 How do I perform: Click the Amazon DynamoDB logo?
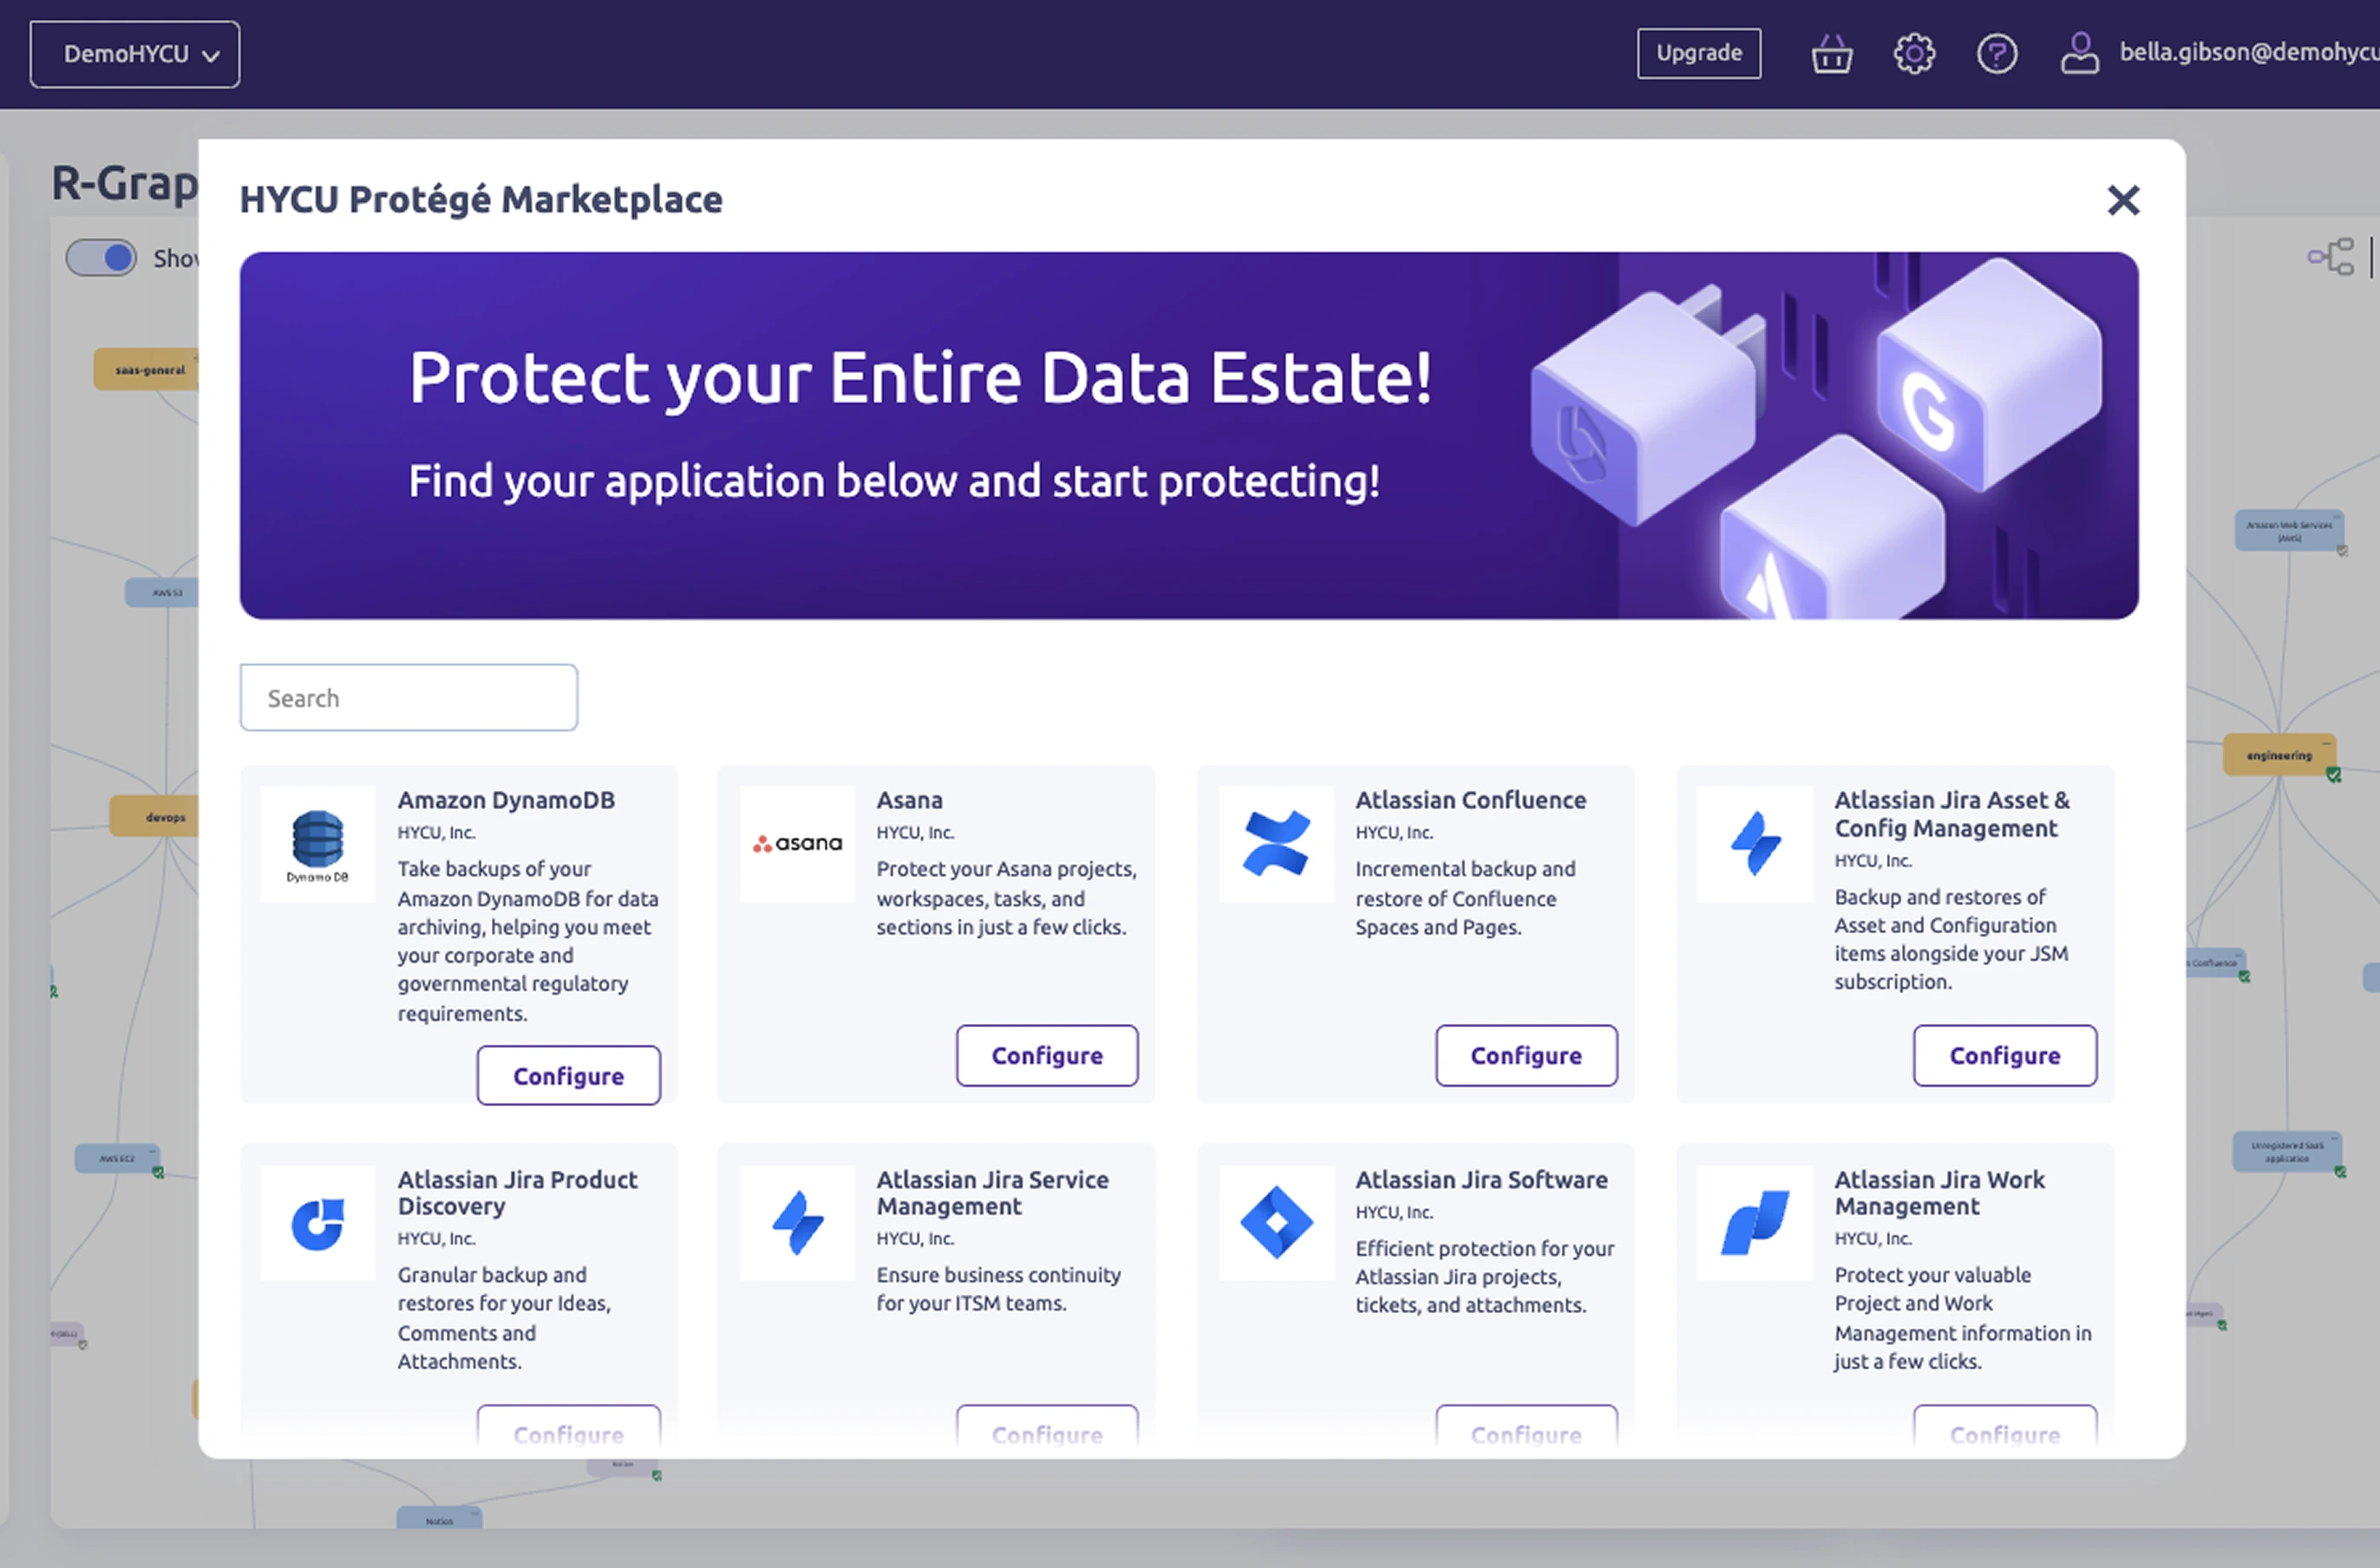[318, 845]
